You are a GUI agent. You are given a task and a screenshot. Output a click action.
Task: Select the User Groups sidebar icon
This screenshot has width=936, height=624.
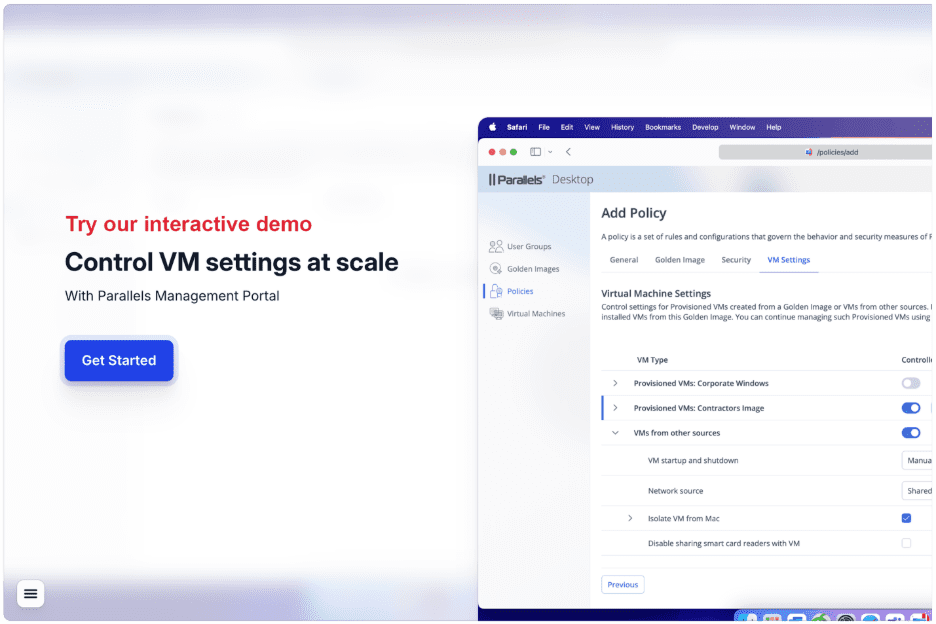[495, 246]
